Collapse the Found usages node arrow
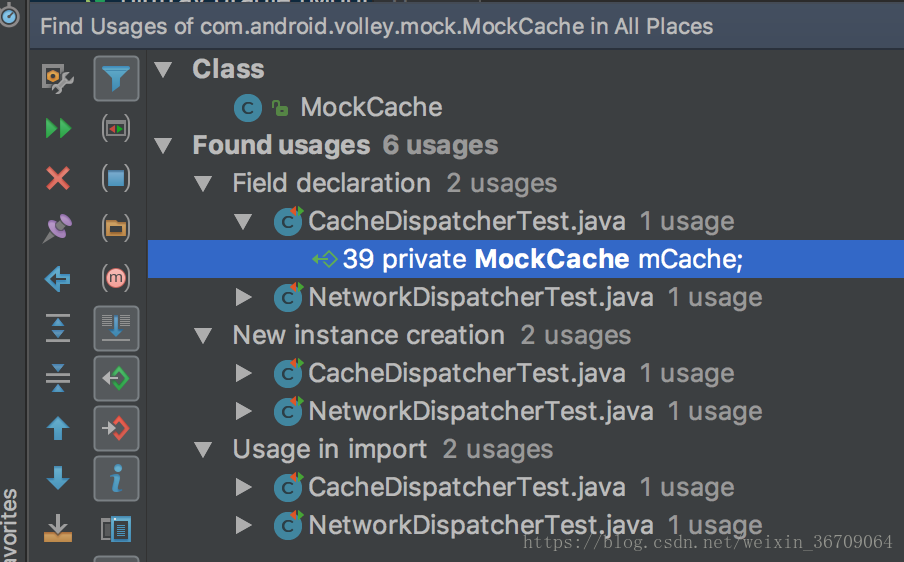The height and width of the screenshot is (562, 904). pyautogui.click(x=164, y=145)
